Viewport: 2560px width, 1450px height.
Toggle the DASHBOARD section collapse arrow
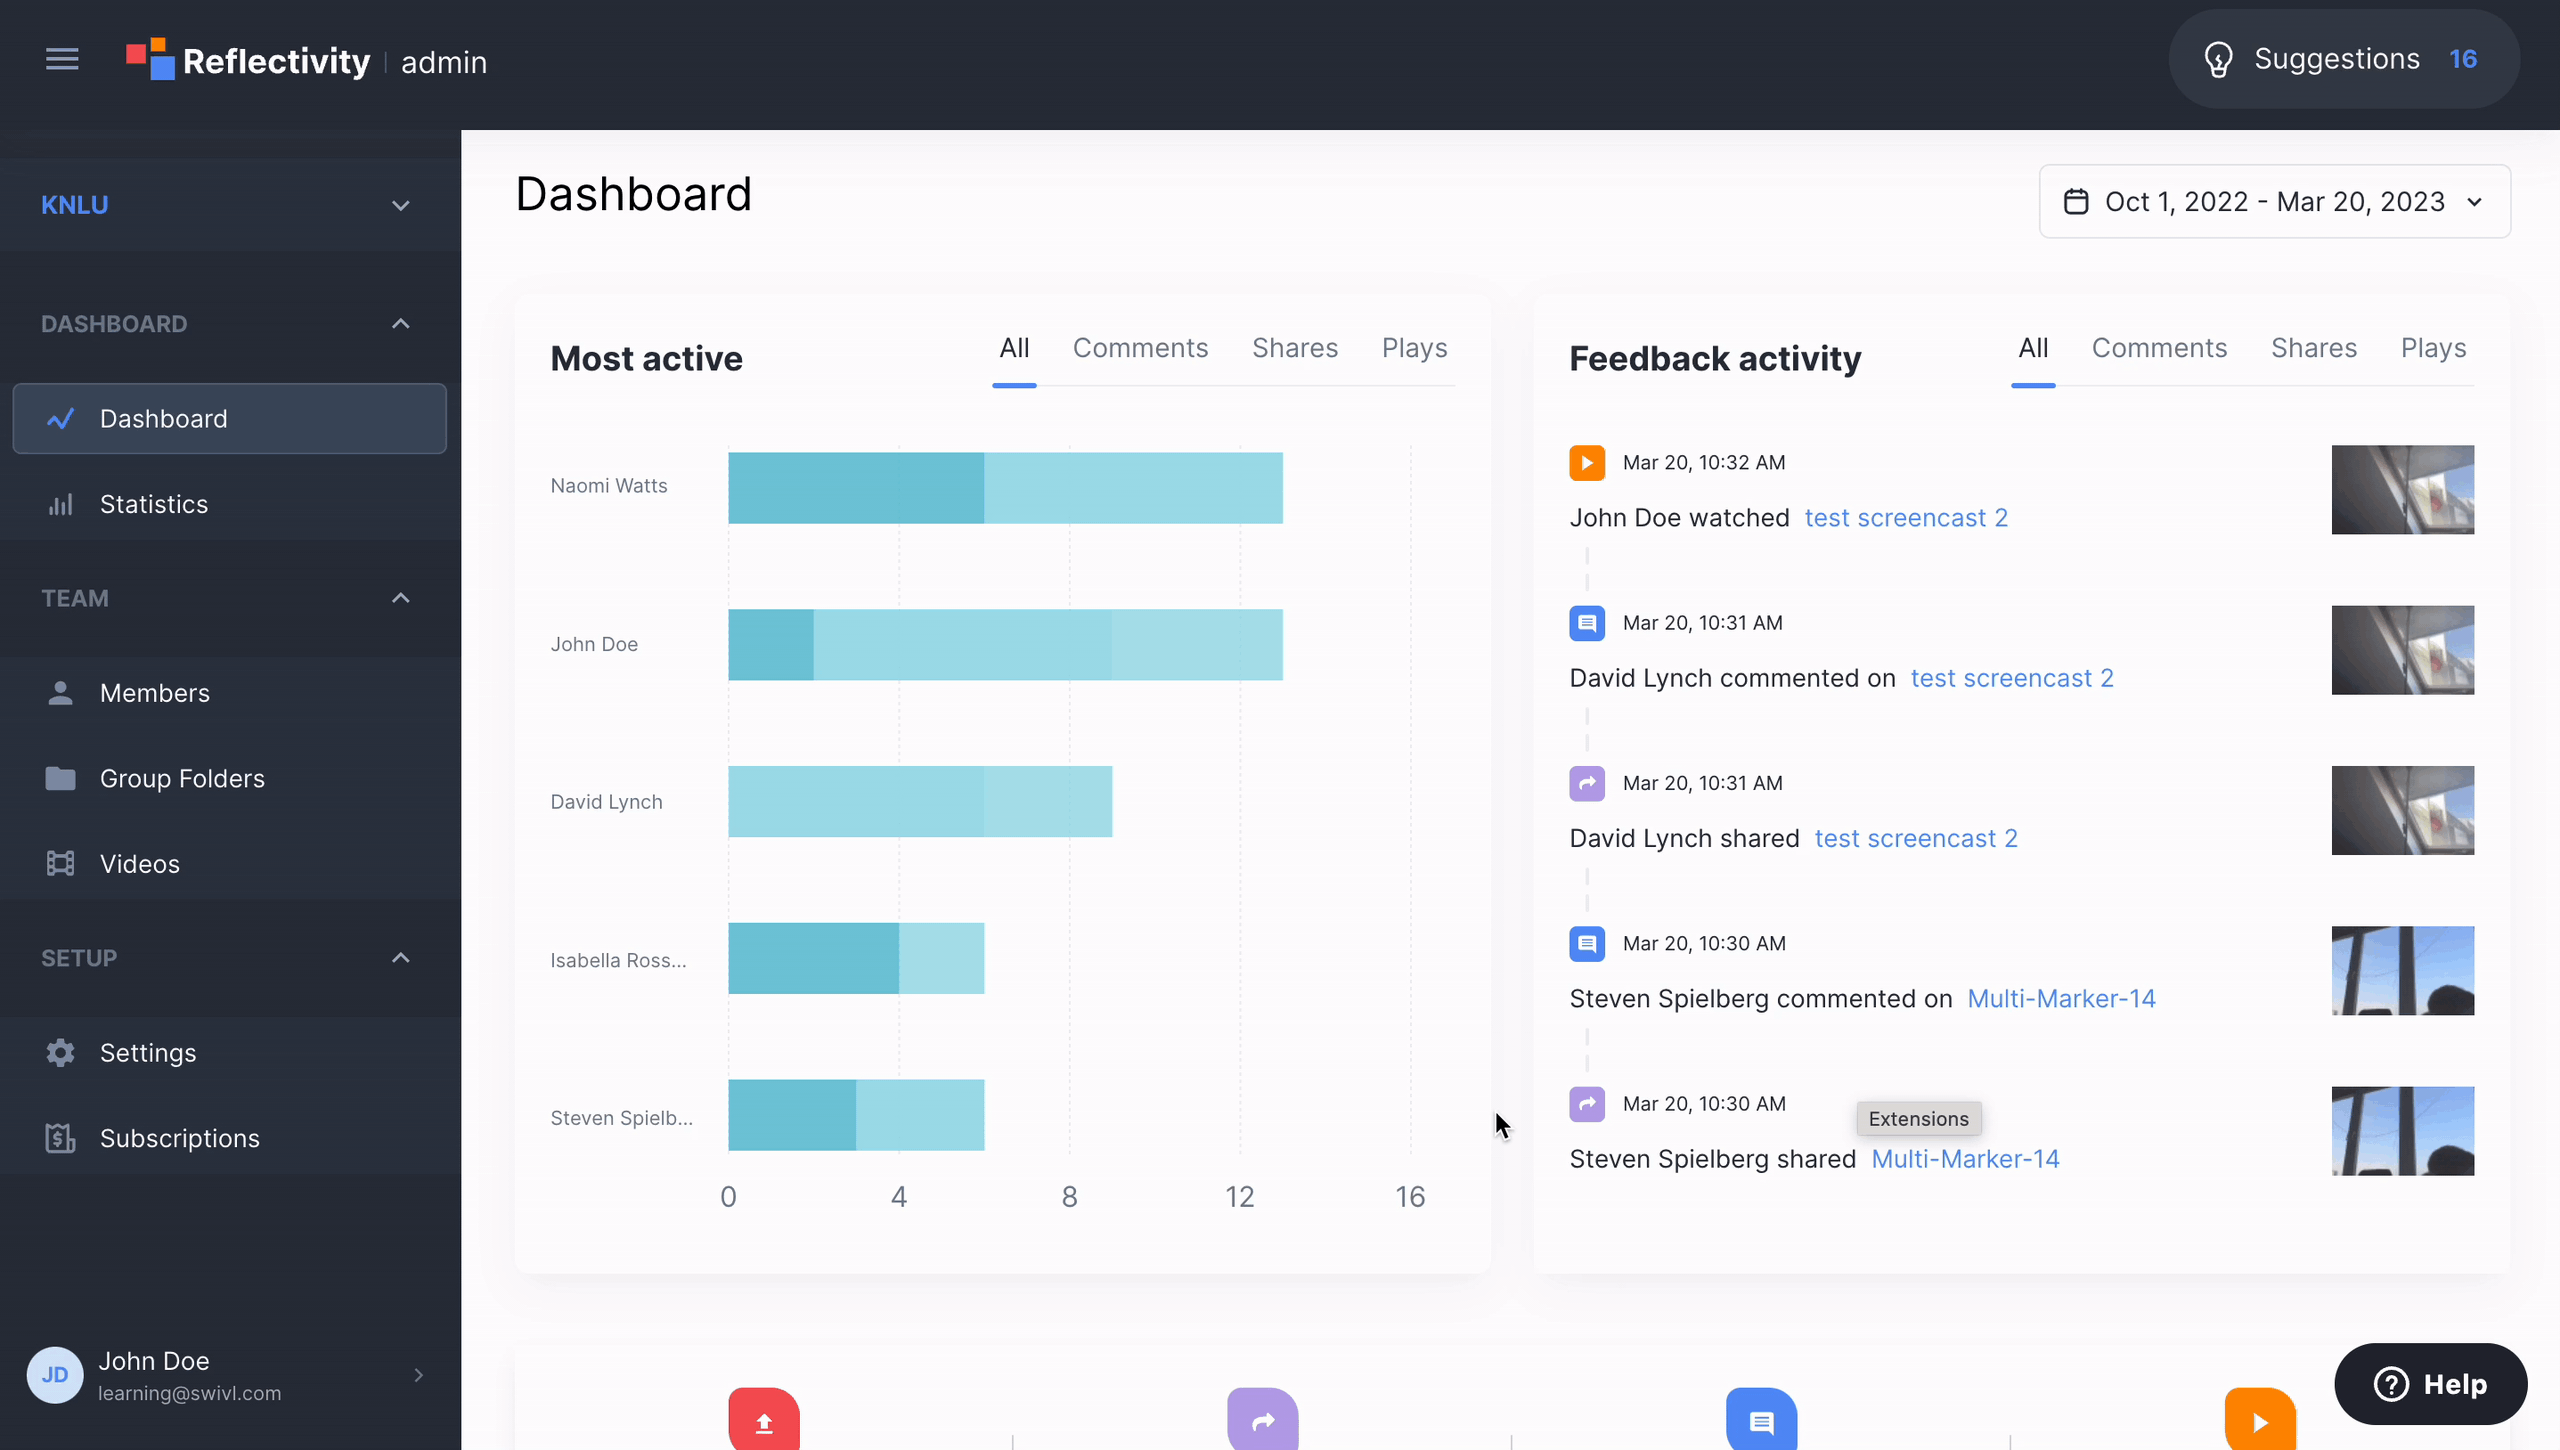[399, 323]
